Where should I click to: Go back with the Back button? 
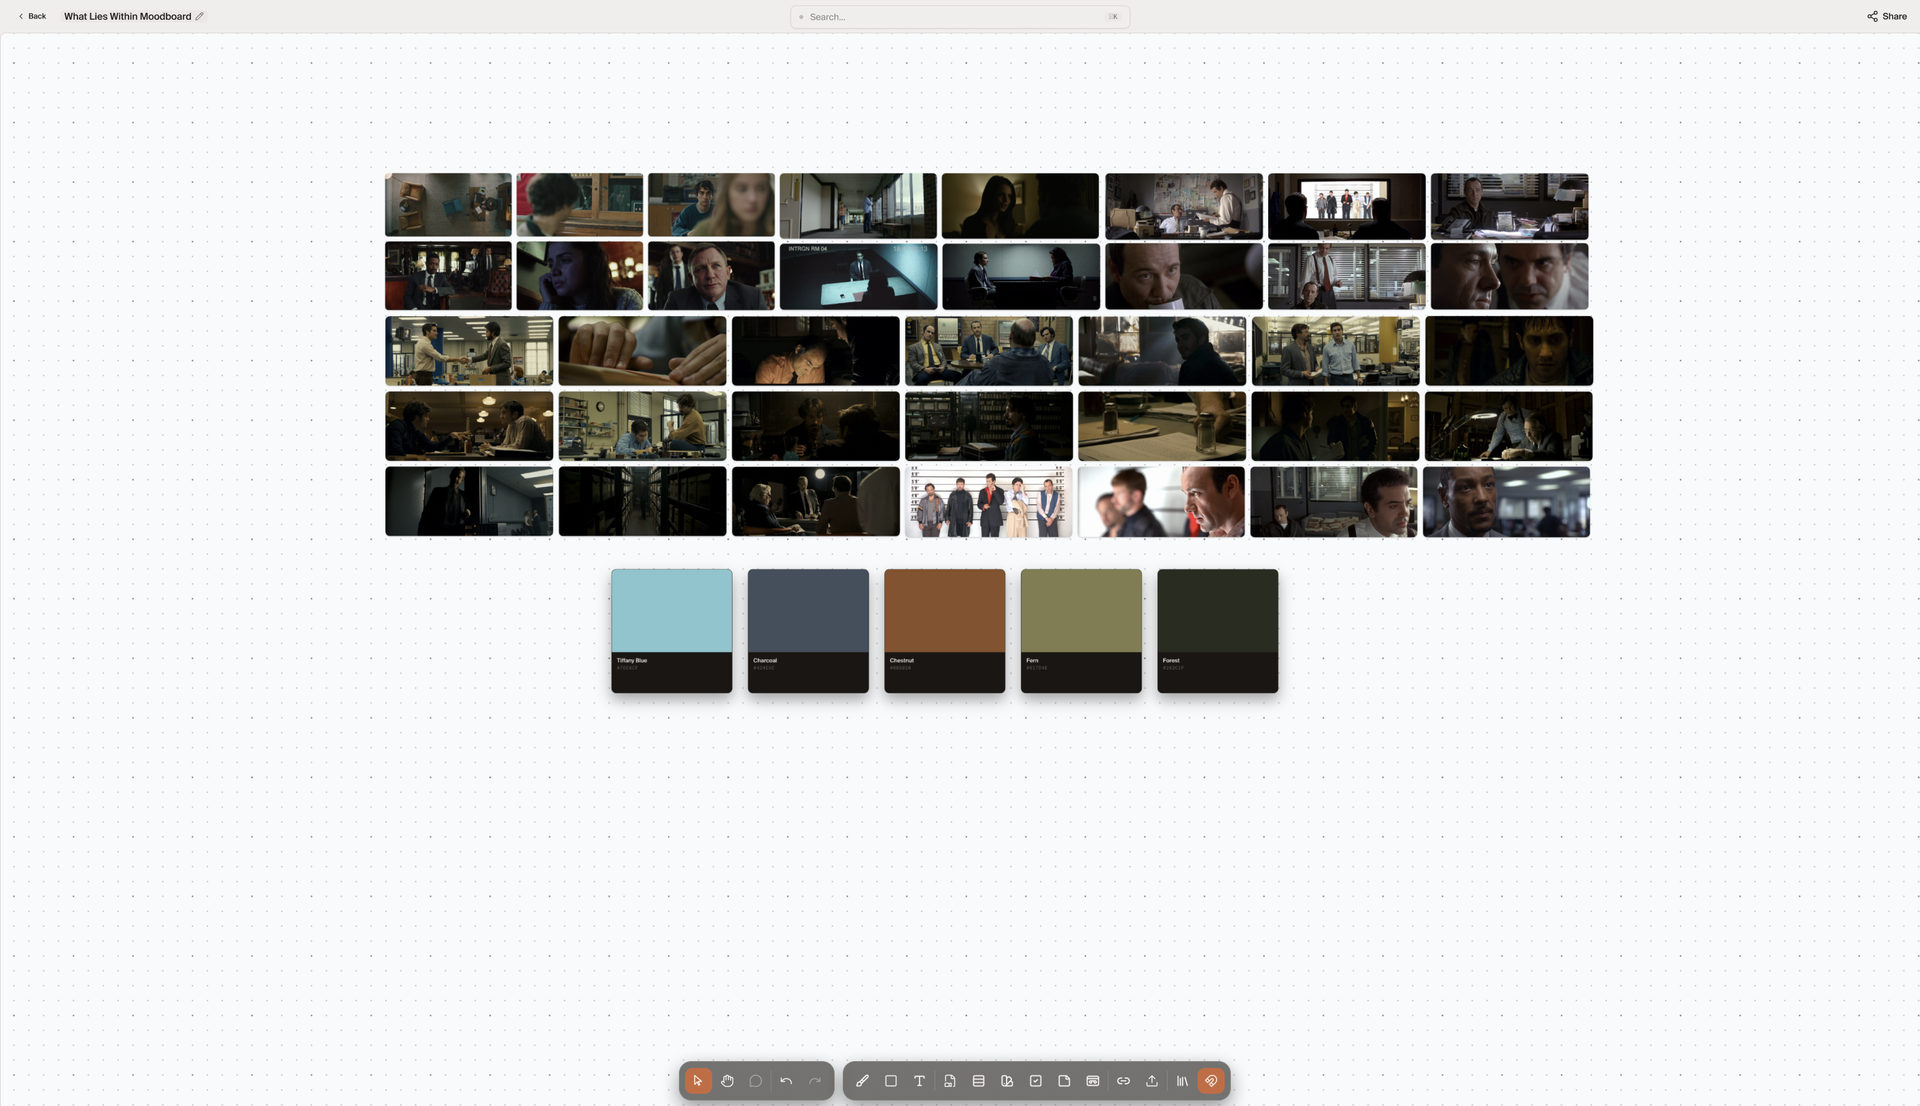(32, 16)
